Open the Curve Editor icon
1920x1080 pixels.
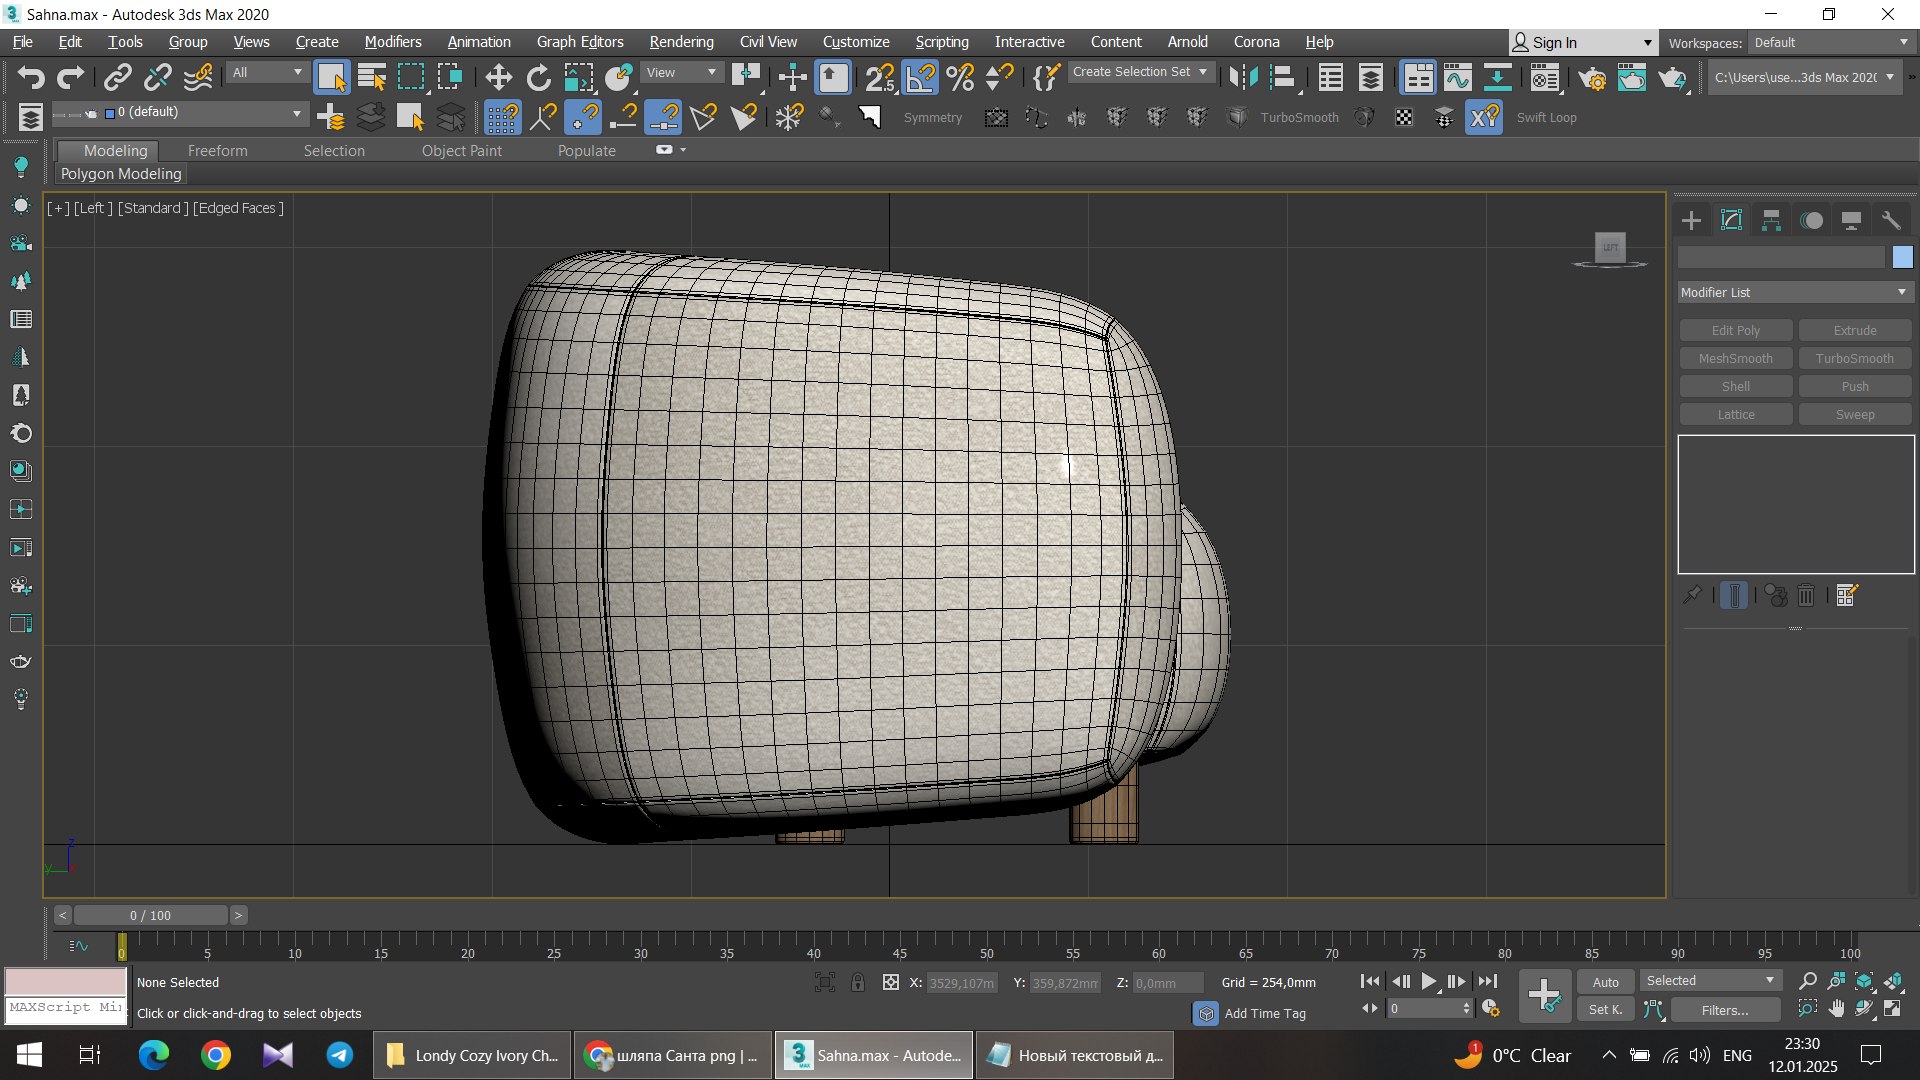tap(1456, 78)
